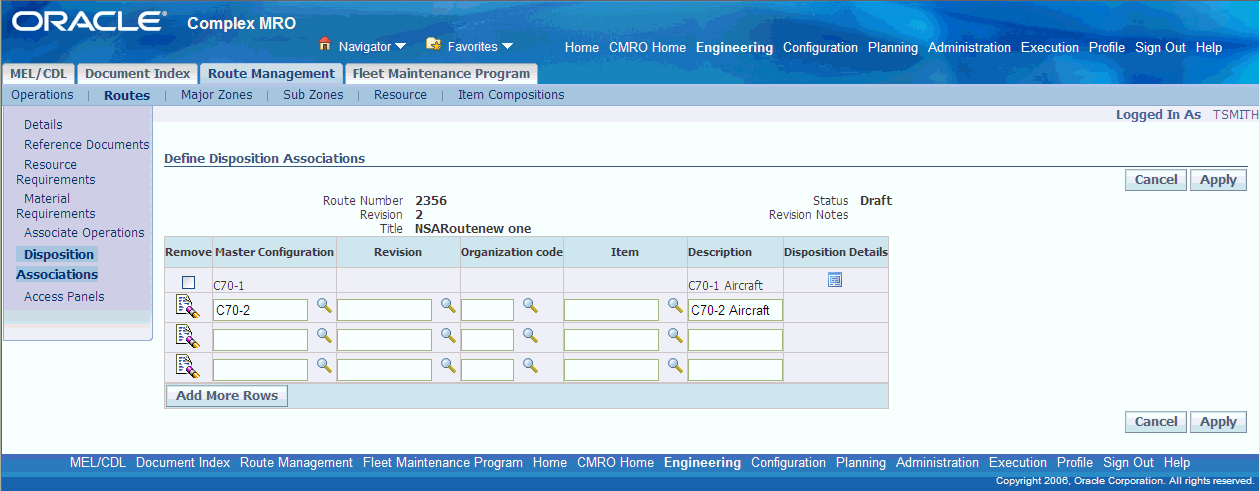The width and height of the screenshot is (1260, 491).
Task: Open the Major Zones subtab
Action: pos(217,95)
